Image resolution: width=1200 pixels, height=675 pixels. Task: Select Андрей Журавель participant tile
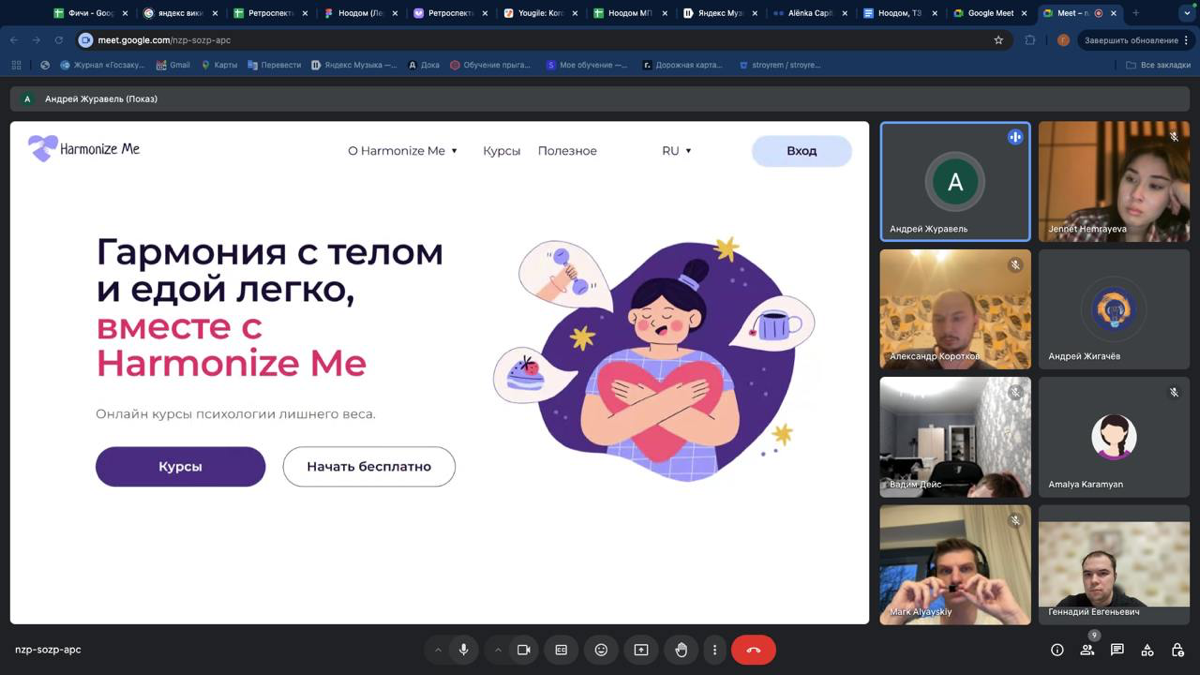955,182
